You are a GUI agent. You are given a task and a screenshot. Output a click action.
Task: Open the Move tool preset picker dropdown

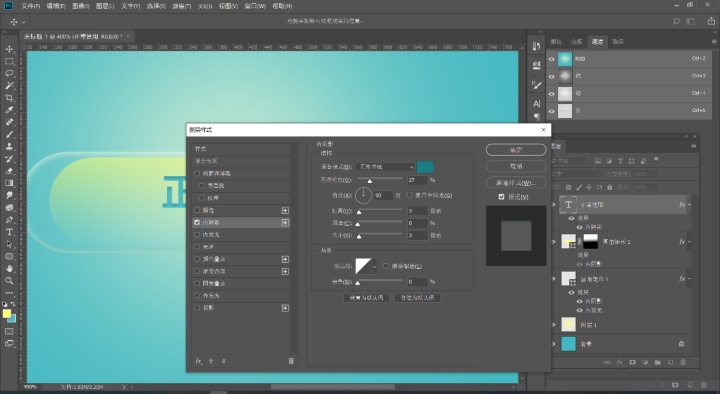24,22
